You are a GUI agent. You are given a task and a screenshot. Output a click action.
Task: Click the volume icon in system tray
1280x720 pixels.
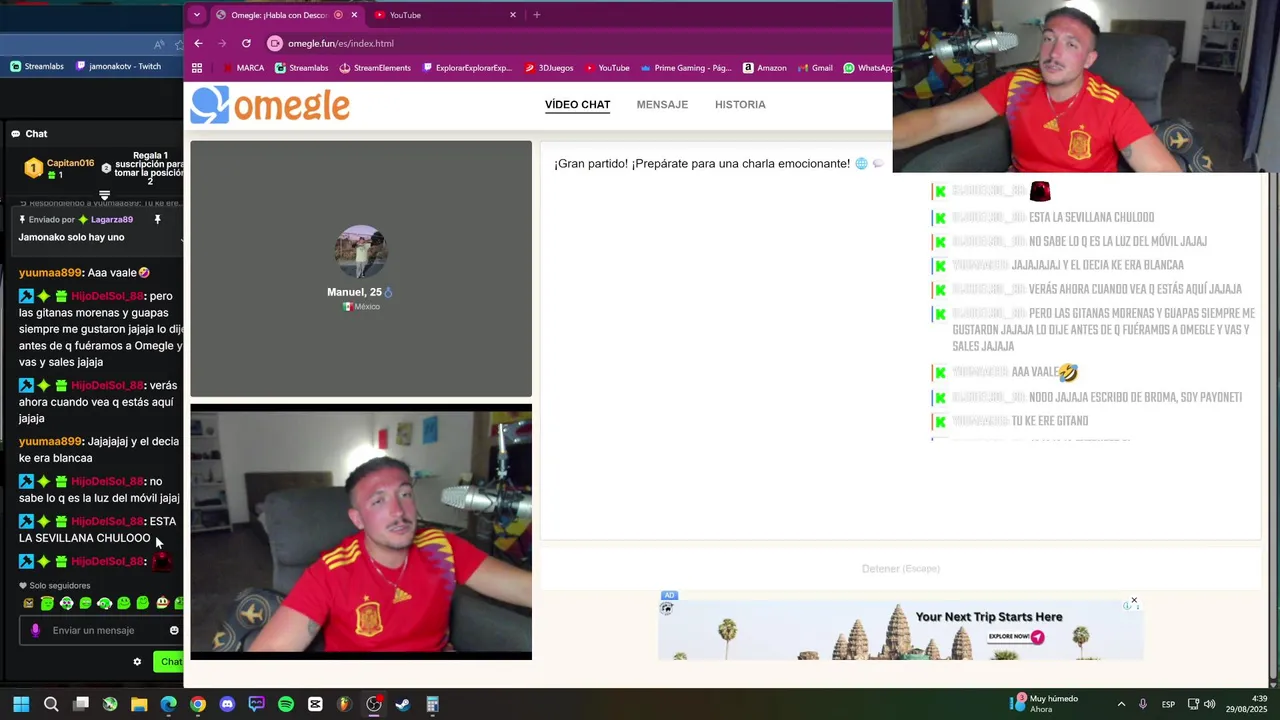[x=1209, y=704]
